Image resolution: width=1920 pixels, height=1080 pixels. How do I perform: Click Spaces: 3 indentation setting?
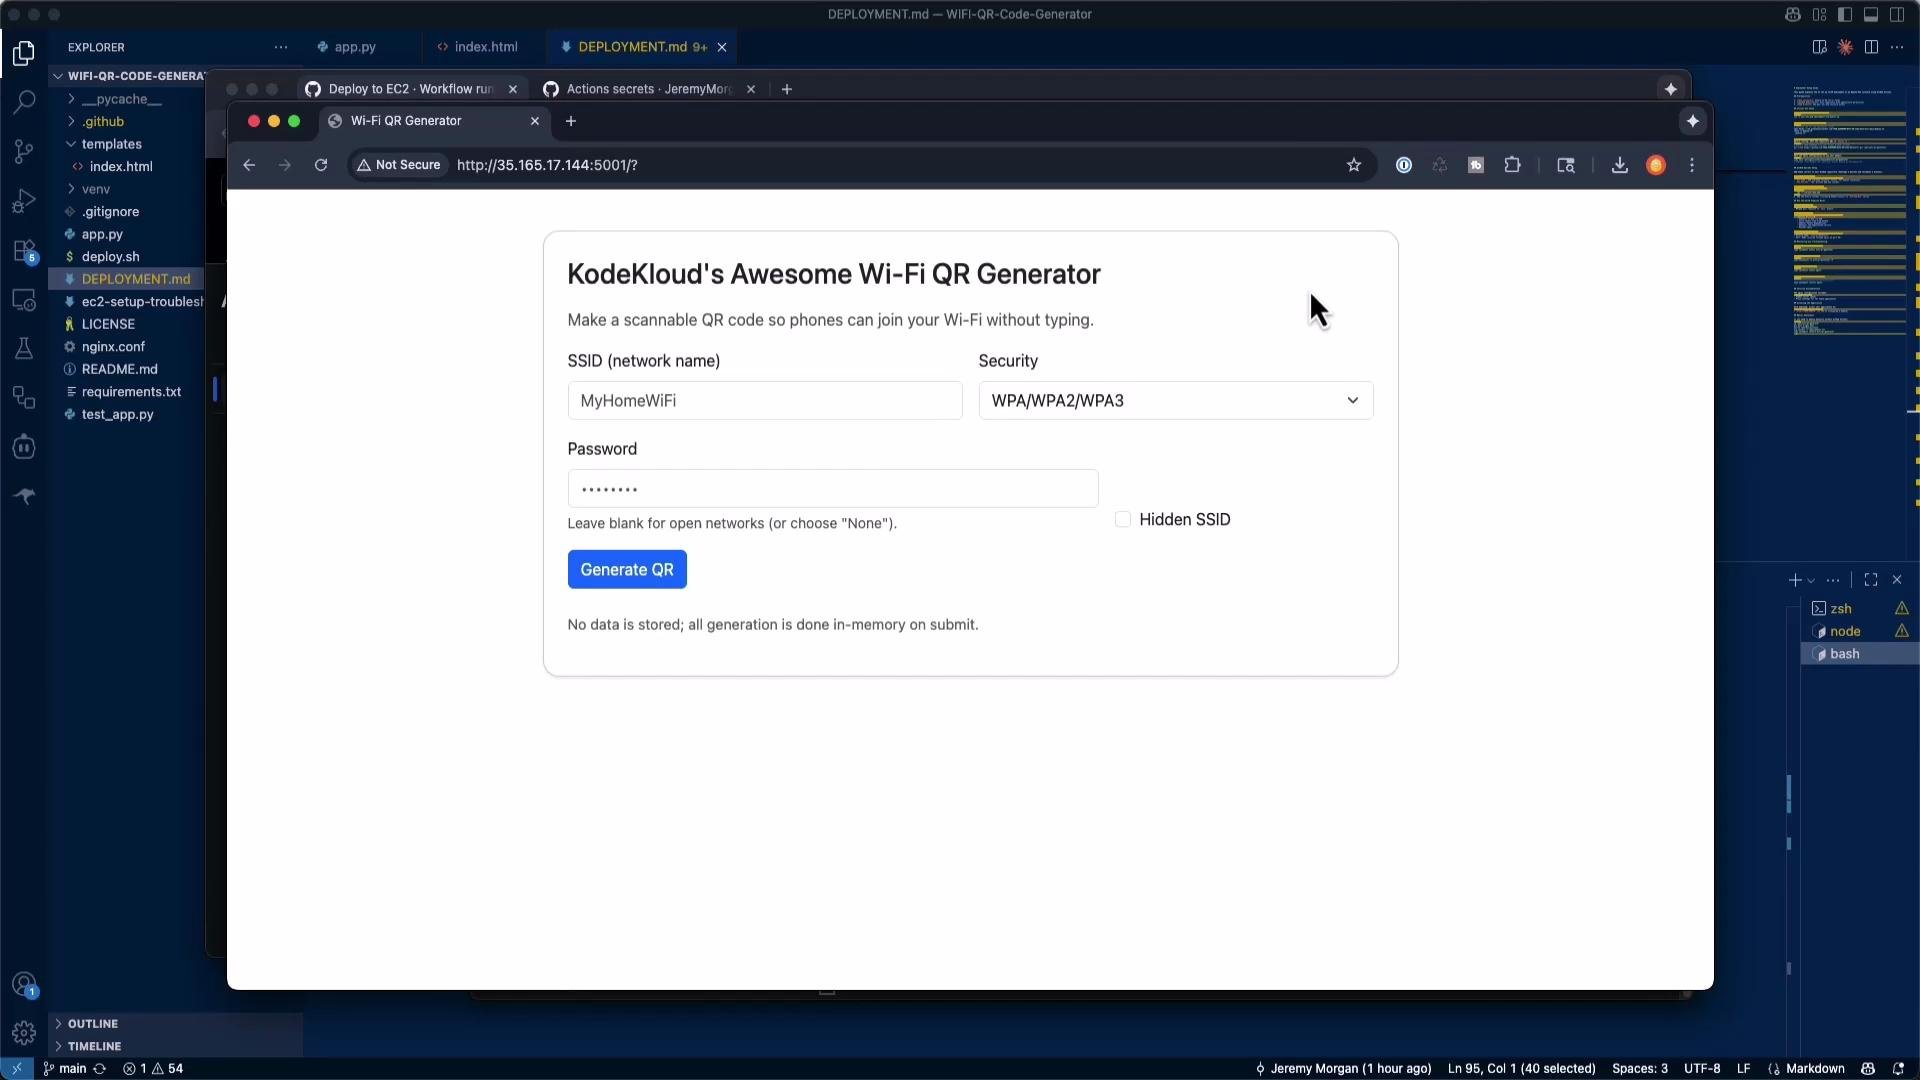tap(1640, 1068)
